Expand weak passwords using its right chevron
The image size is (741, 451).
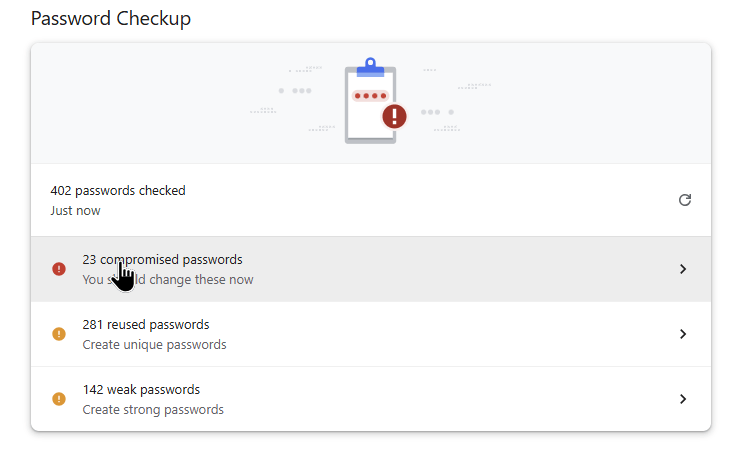(683, 399)
